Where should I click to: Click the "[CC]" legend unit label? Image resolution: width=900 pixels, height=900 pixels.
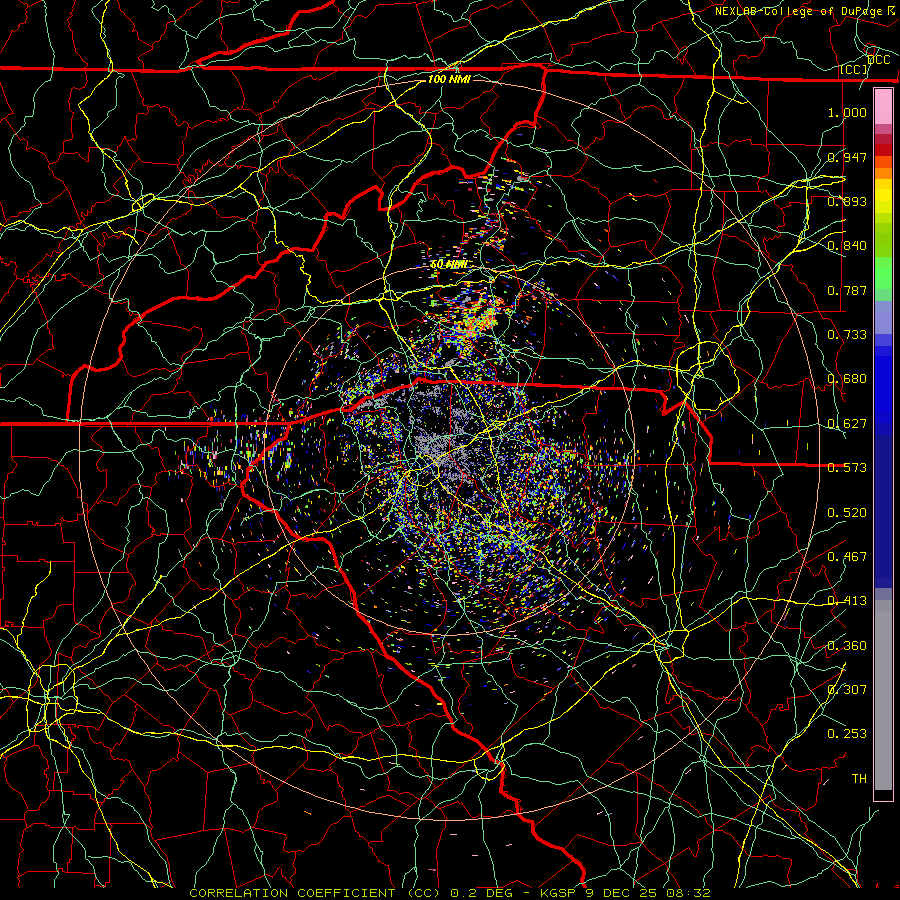click(854, 69)
